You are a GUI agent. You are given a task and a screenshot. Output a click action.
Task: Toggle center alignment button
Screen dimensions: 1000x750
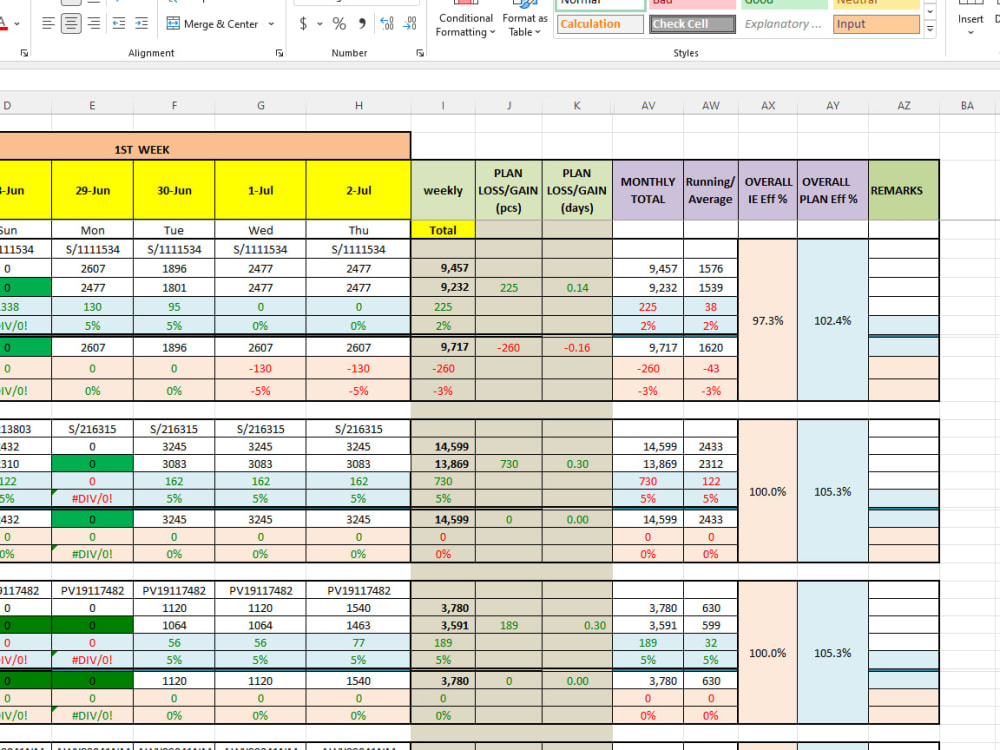coord(71,24)
